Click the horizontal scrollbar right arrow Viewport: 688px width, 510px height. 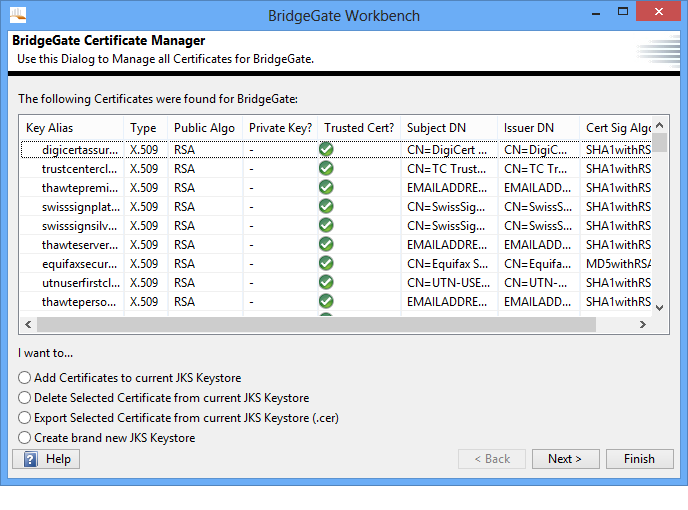643,324
